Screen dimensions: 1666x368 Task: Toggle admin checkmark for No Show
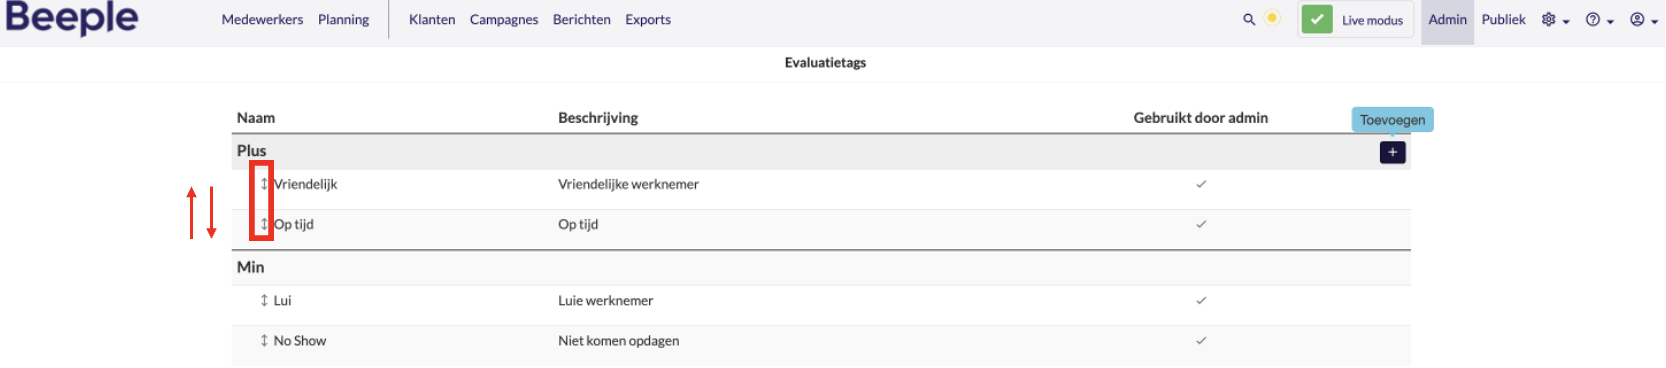point(1201,341)
